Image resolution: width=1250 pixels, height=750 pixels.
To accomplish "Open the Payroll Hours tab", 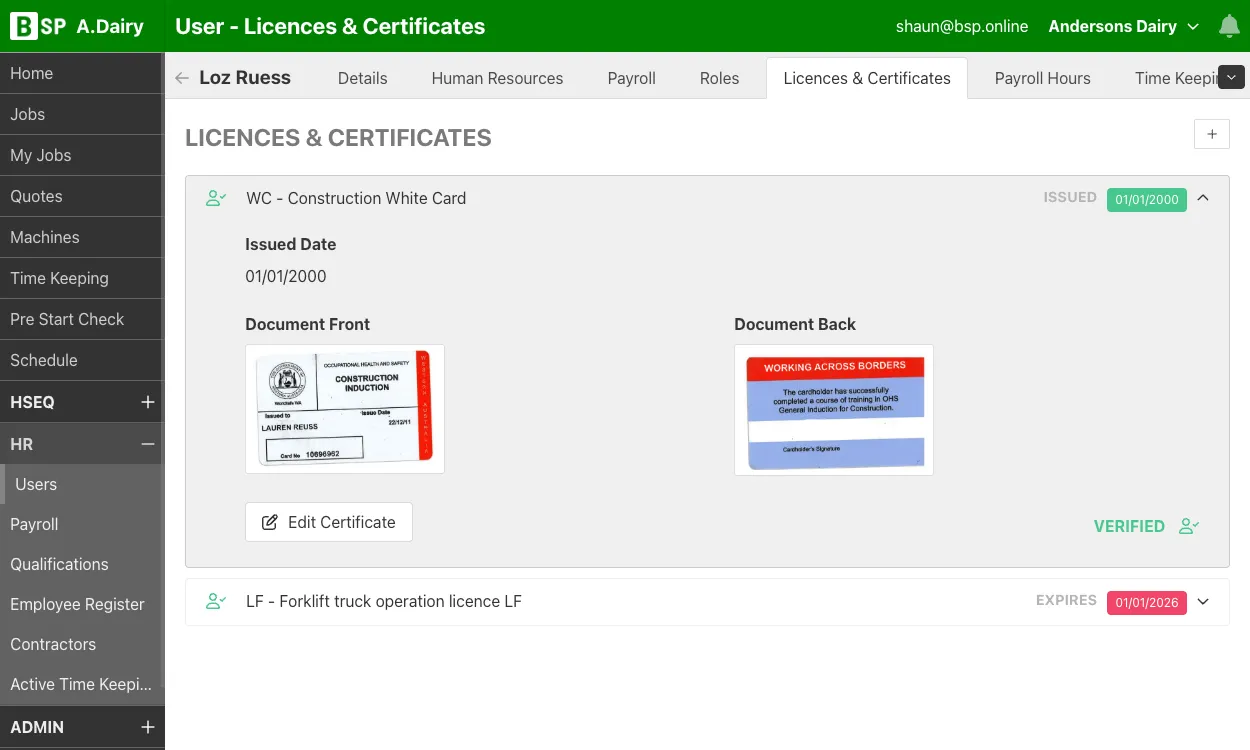I will (x=1042, y=78).
